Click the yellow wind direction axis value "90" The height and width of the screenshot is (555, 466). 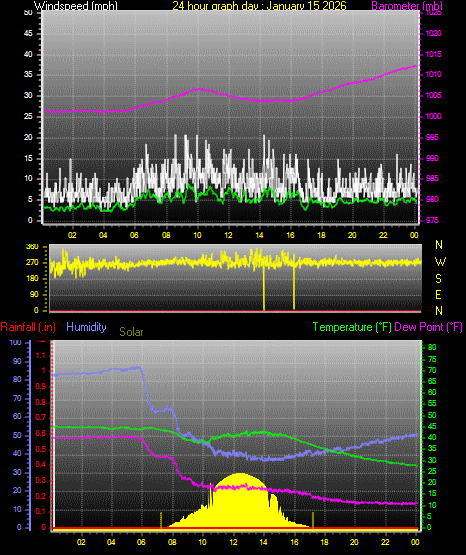click(34, 294)
